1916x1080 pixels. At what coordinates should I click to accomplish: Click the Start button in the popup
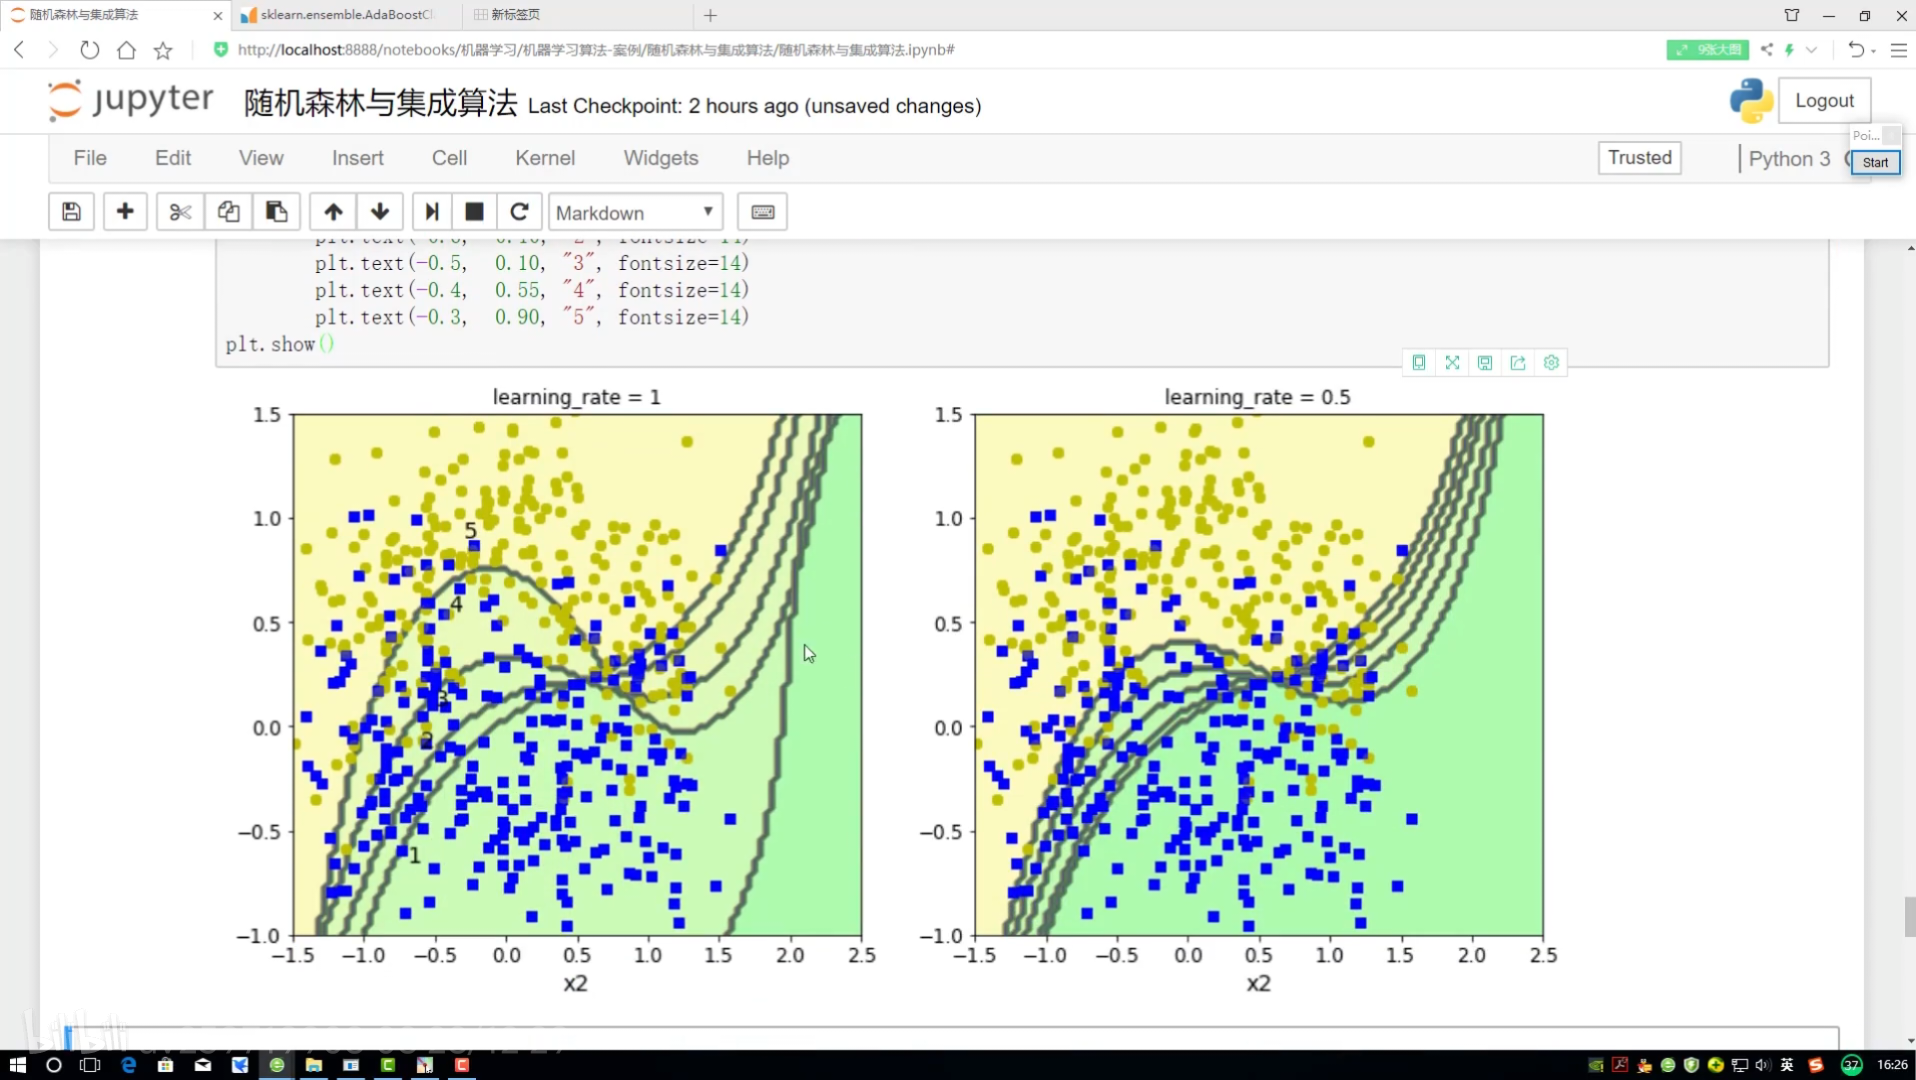coord(1875,163)
